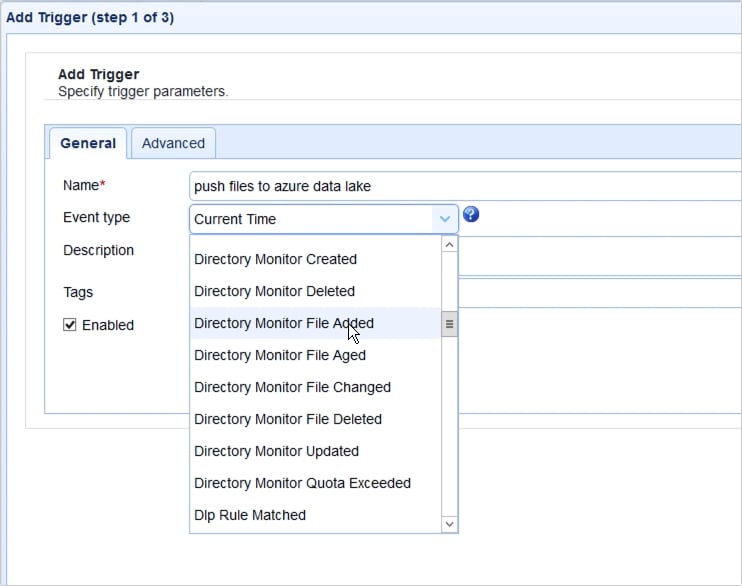Choose Directory Monitor Updated event
742x586 pixels.
(x=276, y=451)
